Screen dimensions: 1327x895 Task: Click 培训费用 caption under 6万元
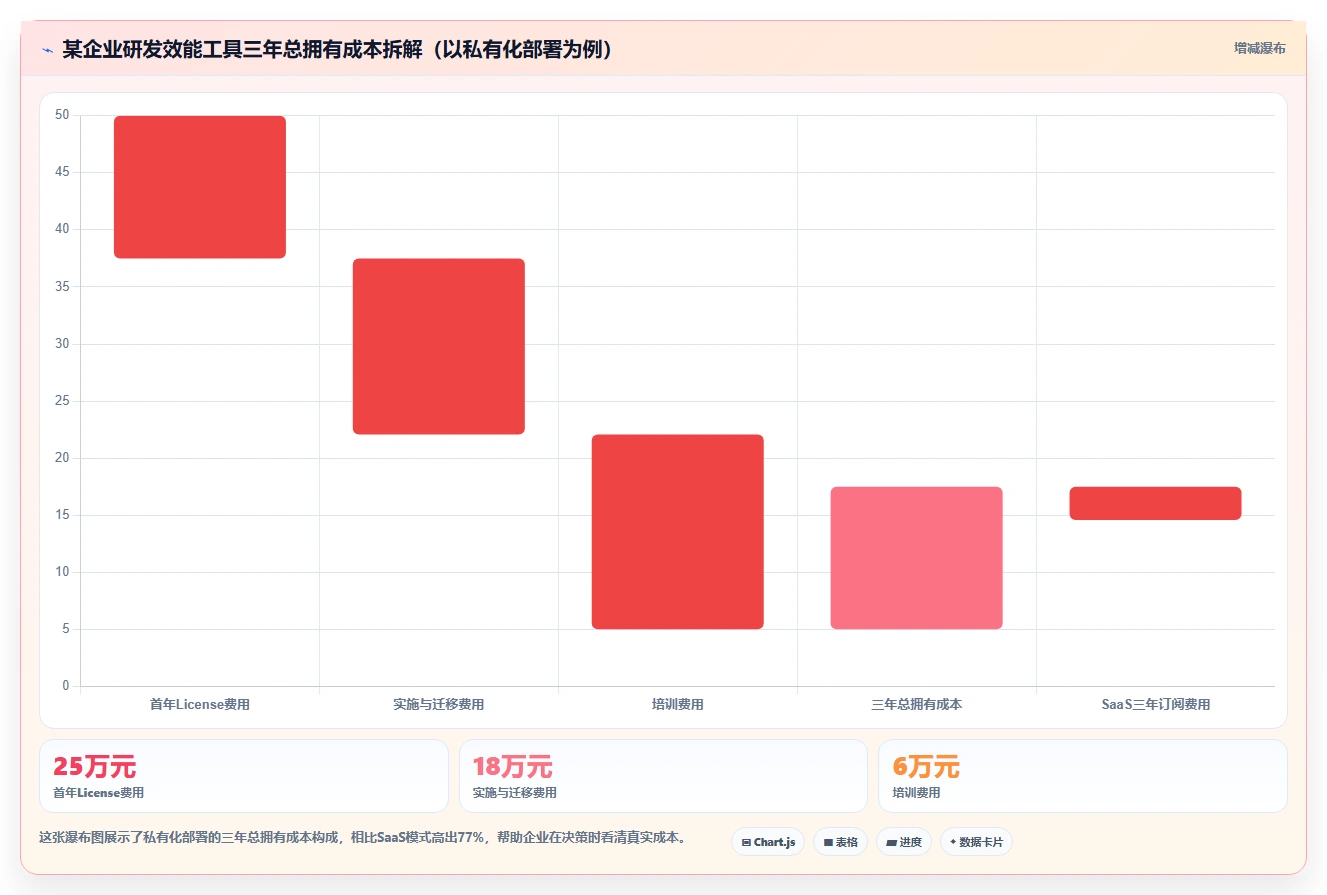(917, 793)
